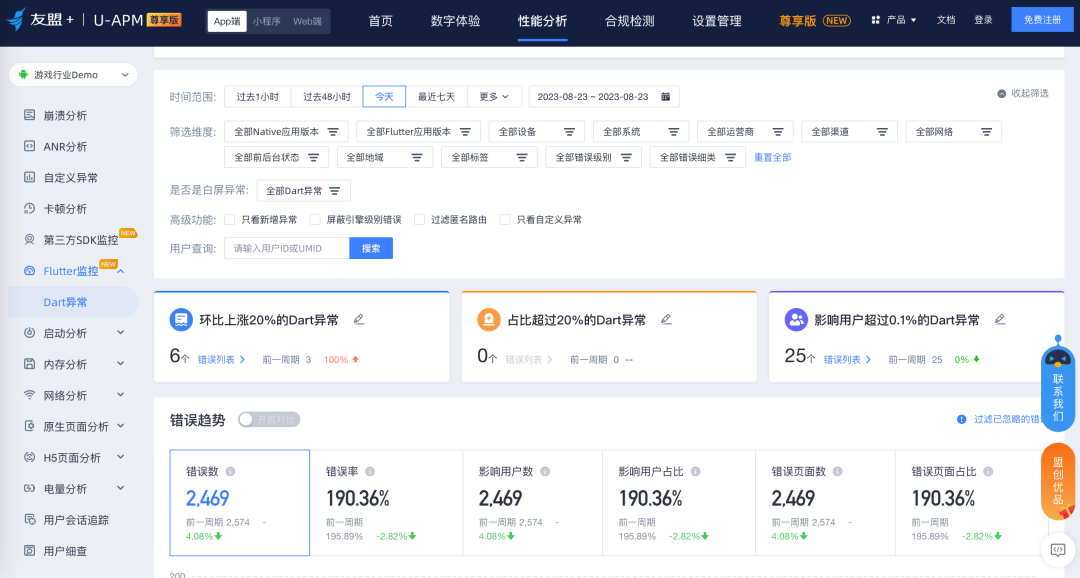The width and height of the screenshot is (1080, 578).
Task: Open 错误列表 link in 环比上涨20% card
Action: point(221,360)
